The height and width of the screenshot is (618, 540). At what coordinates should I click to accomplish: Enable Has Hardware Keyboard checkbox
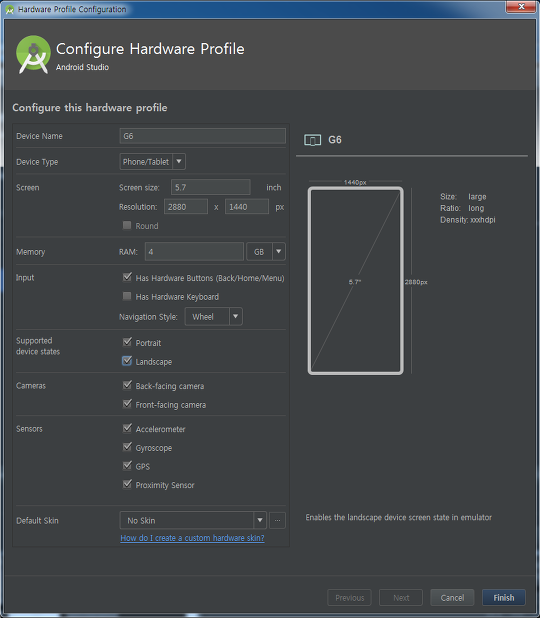click(127, 296)
